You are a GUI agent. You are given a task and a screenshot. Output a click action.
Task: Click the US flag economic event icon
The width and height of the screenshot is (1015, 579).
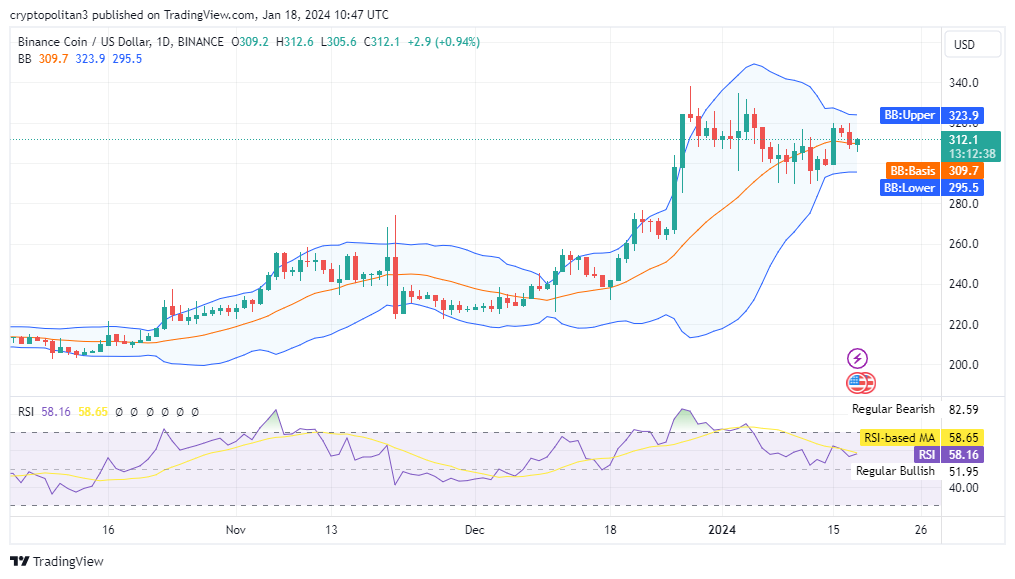pyautogui.click(x=859, y=382)
